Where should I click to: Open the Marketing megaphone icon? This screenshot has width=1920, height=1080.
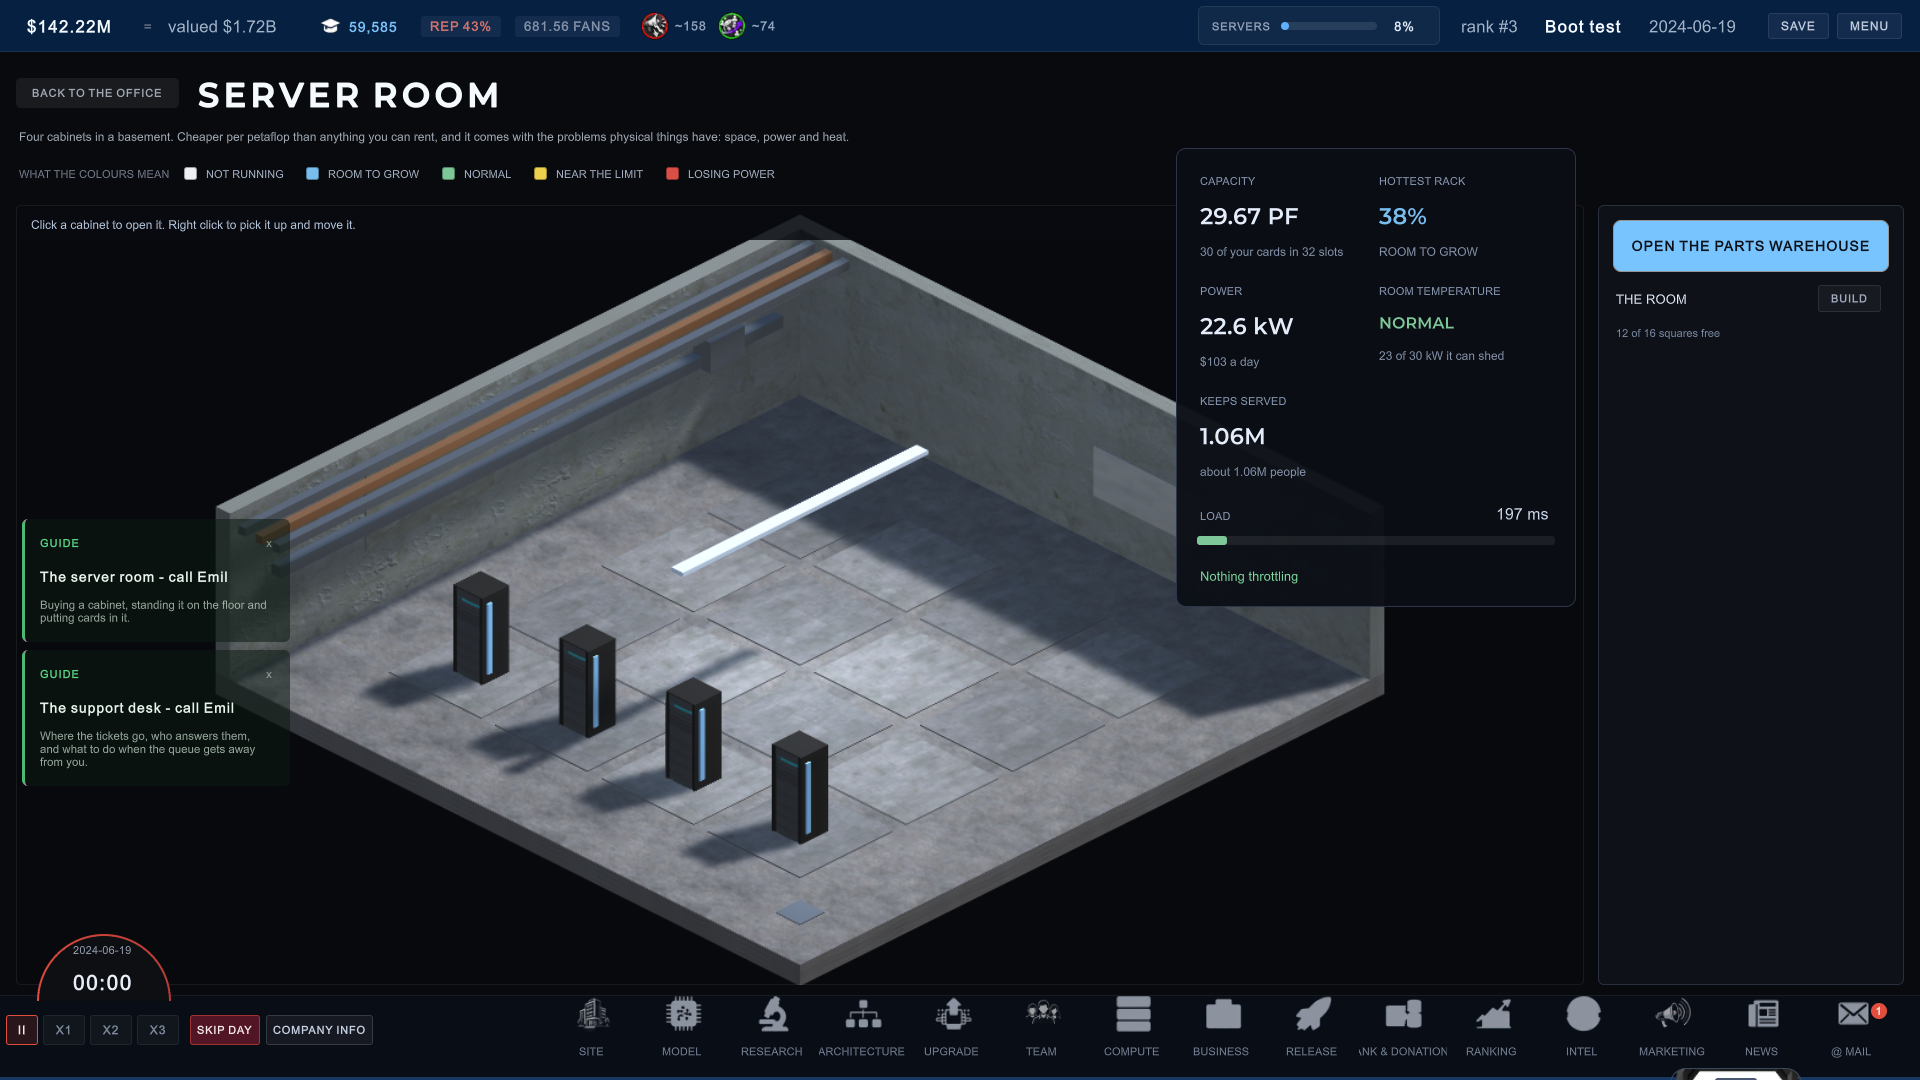coord(1672,1015)
